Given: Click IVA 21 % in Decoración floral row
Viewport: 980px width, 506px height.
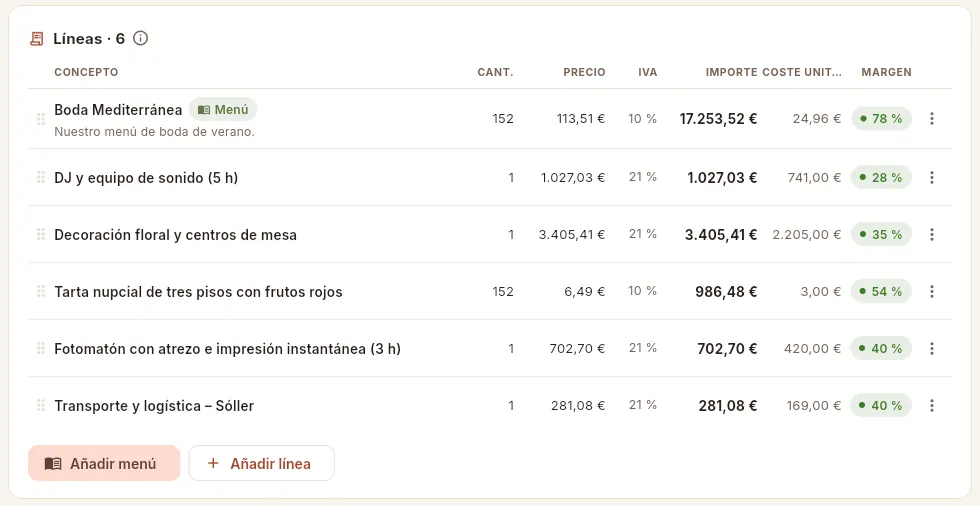Looking at the screenshot, I should point(642,234).
